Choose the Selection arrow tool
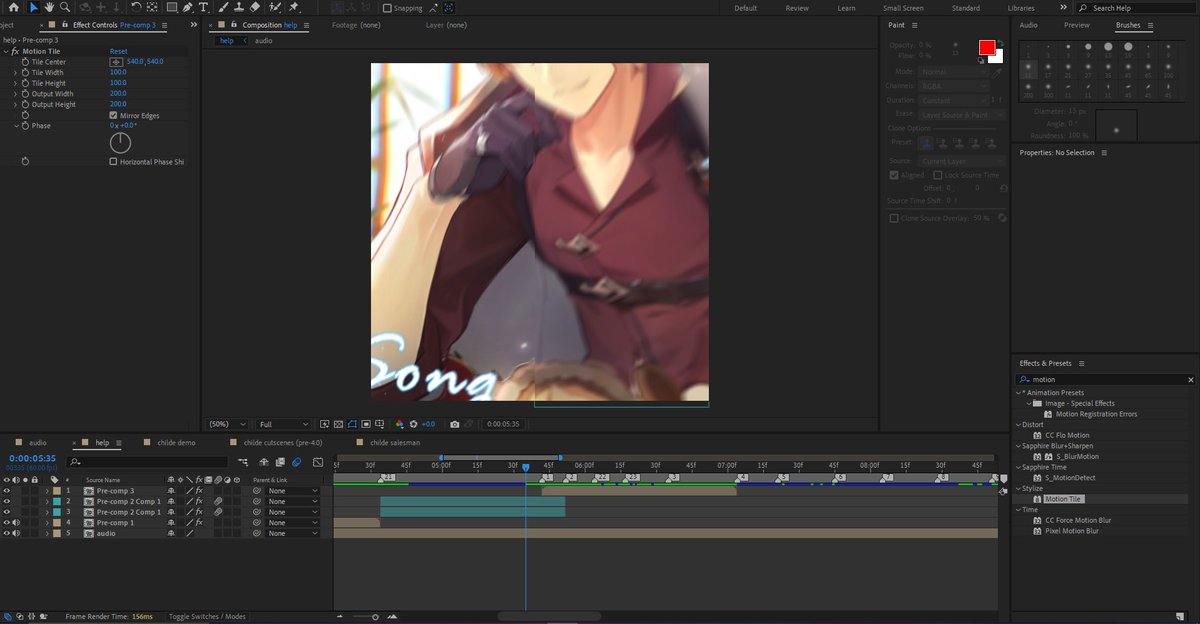1200x624 pixels. coord(33,7)
